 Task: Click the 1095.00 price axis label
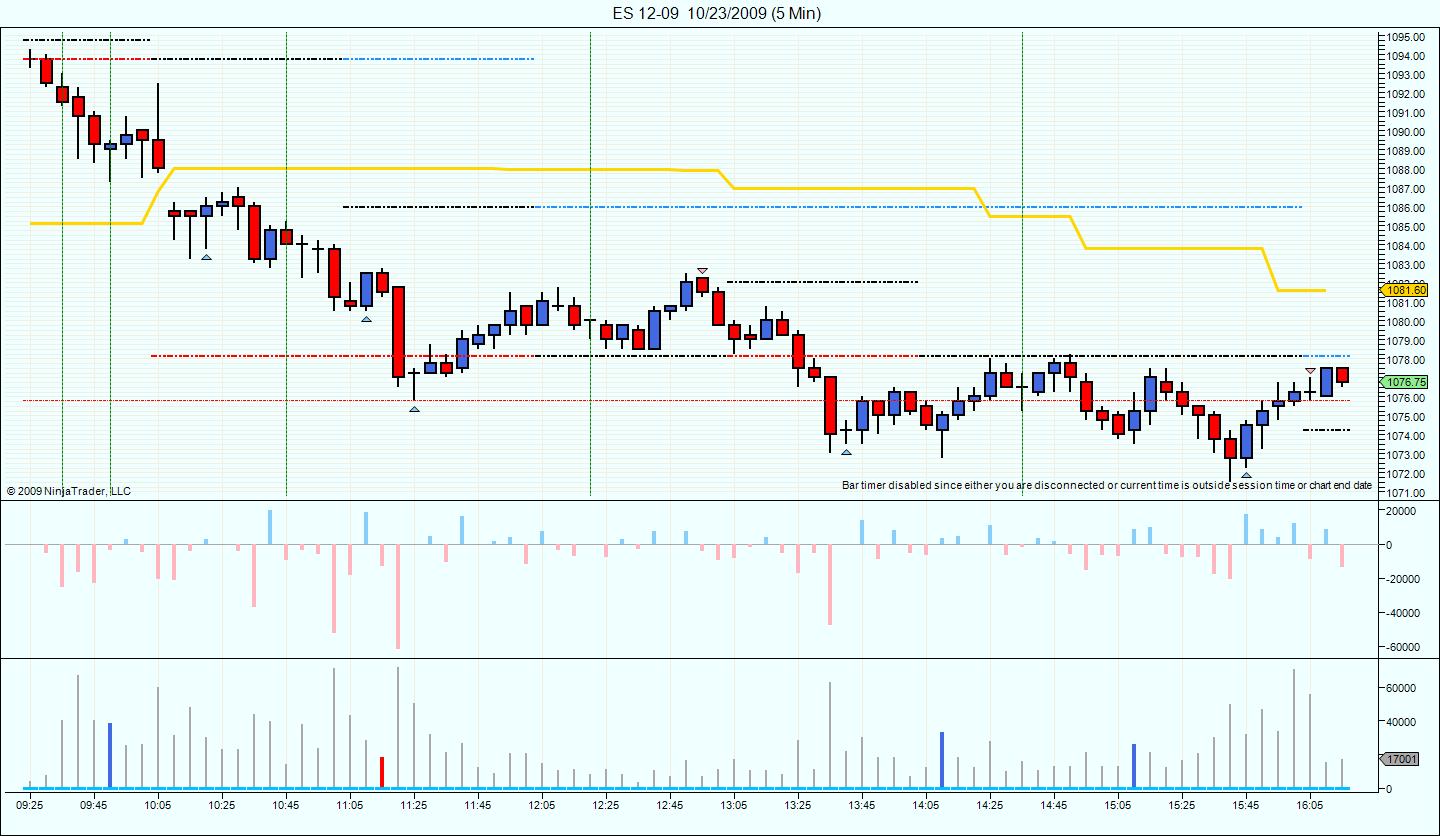pyautogui.click(x=1405, y=37)
